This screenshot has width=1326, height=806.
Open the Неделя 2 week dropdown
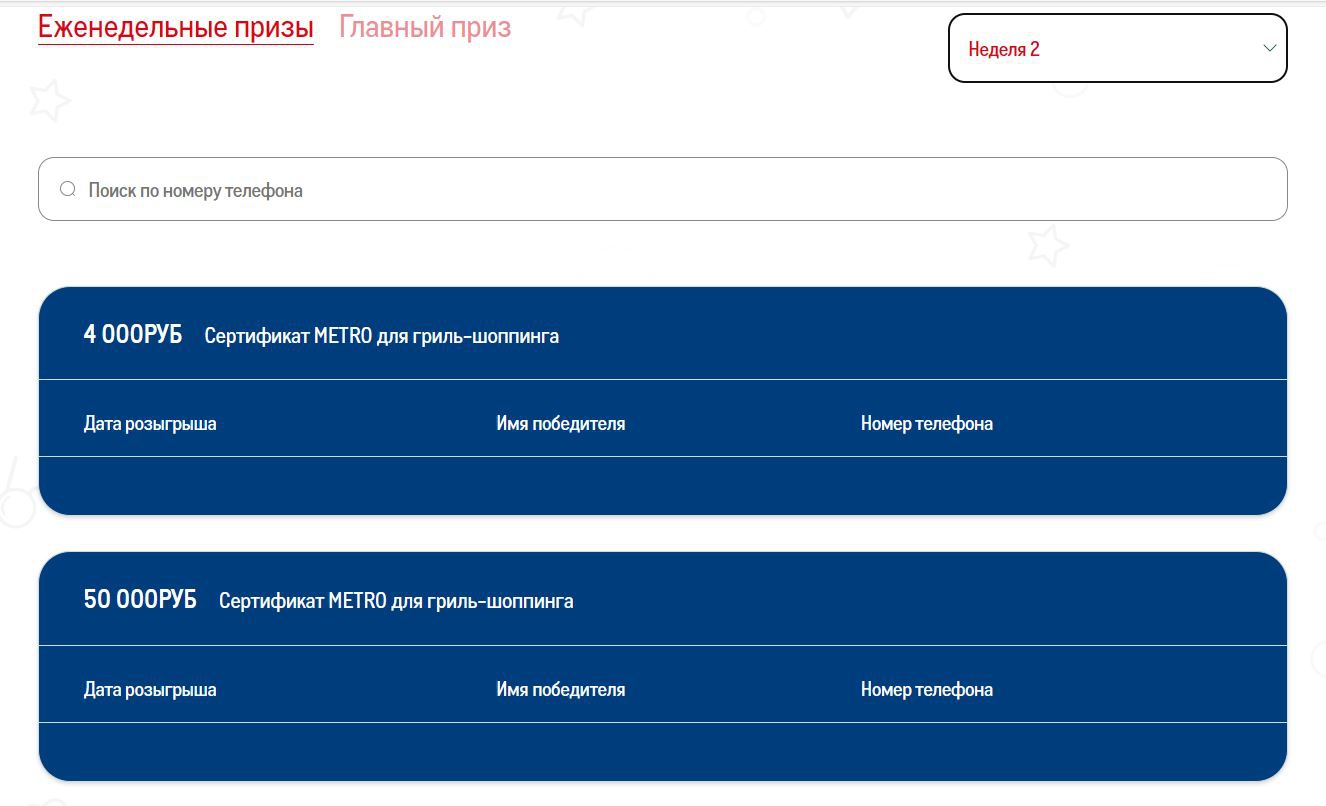pos(1116,48)
